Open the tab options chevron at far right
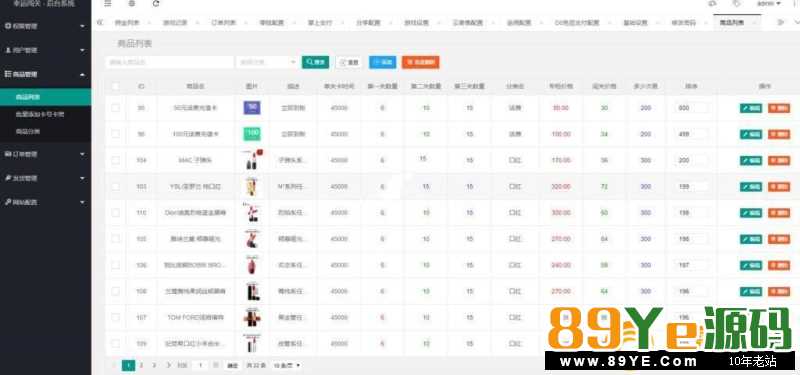 point(796,22)
